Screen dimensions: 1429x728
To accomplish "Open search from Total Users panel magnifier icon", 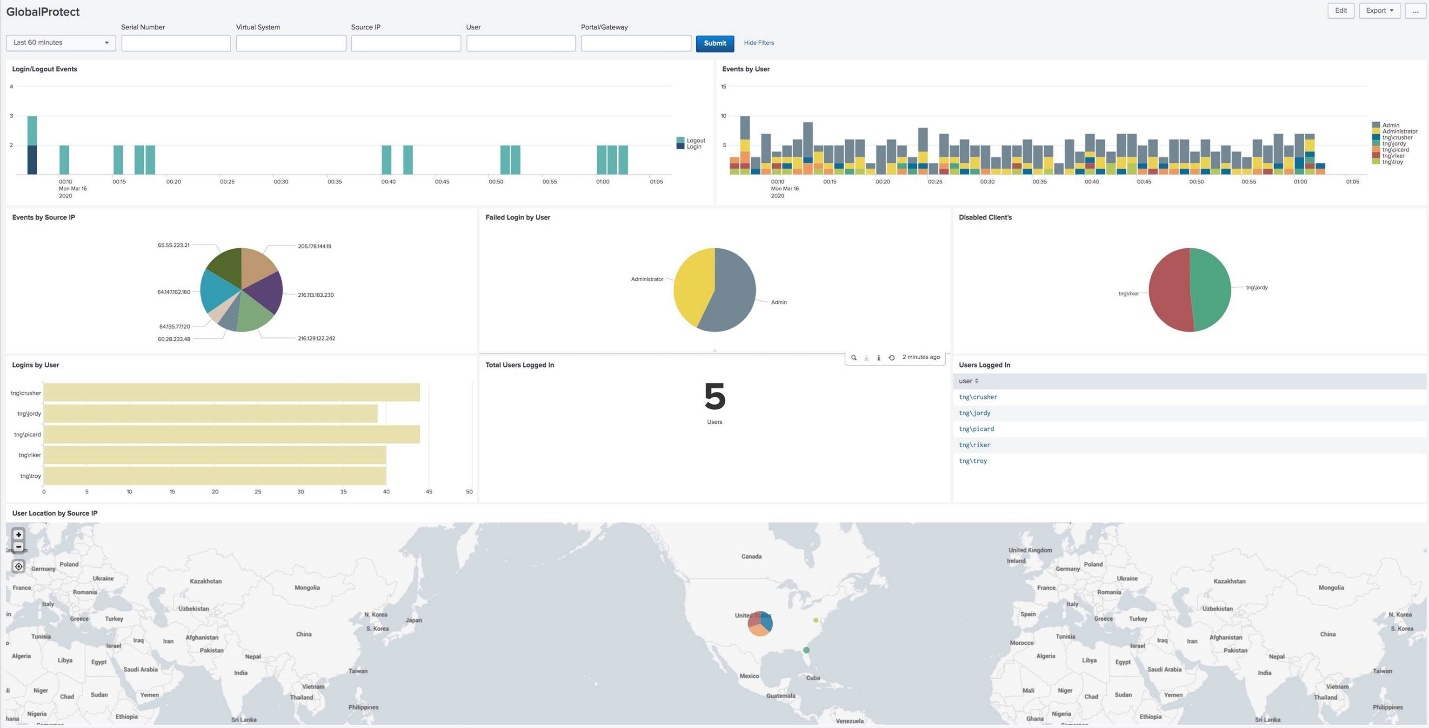I will point(854,357).
